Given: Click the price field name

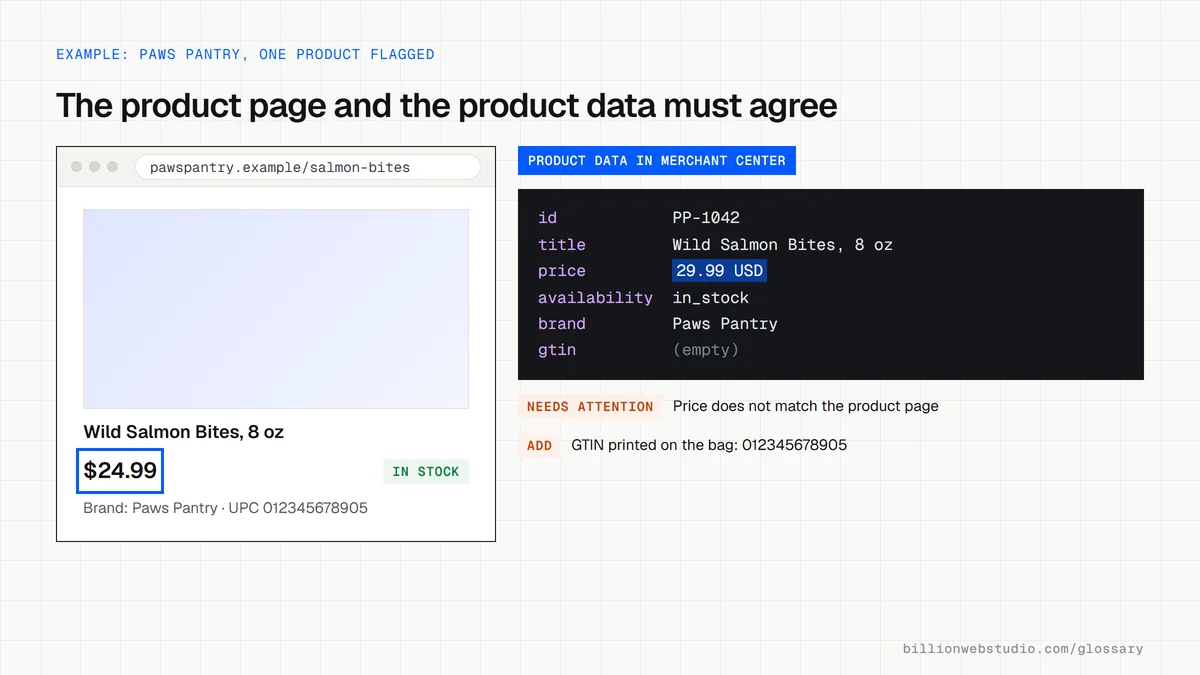Looking at the screenshot, I should (562, 271).
